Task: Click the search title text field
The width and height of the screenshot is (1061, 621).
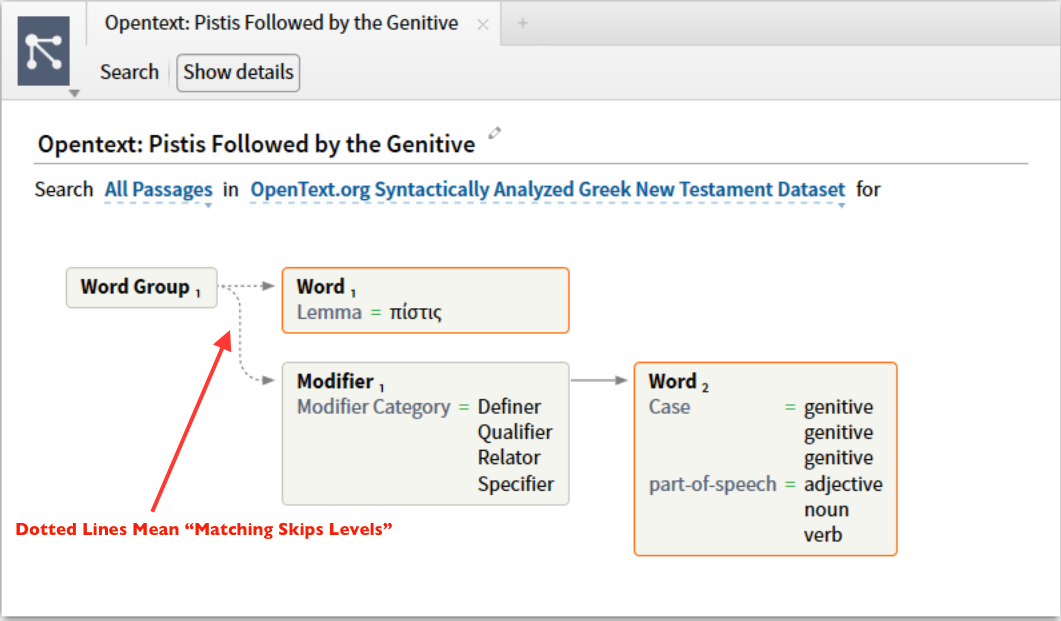Action: click(x=256, y=144)
